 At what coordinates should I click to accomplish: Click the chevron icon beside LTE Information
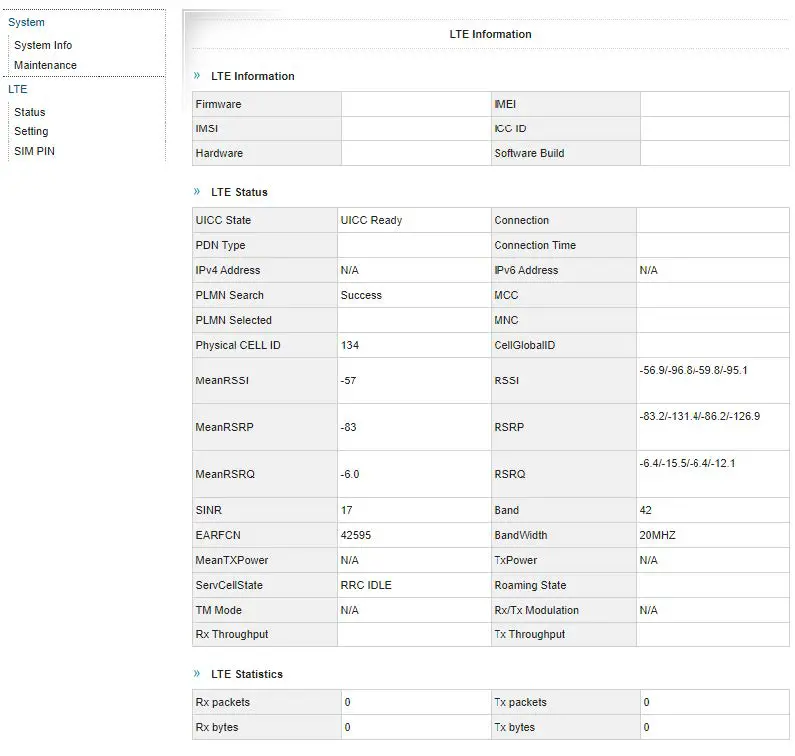coord(197,75)
